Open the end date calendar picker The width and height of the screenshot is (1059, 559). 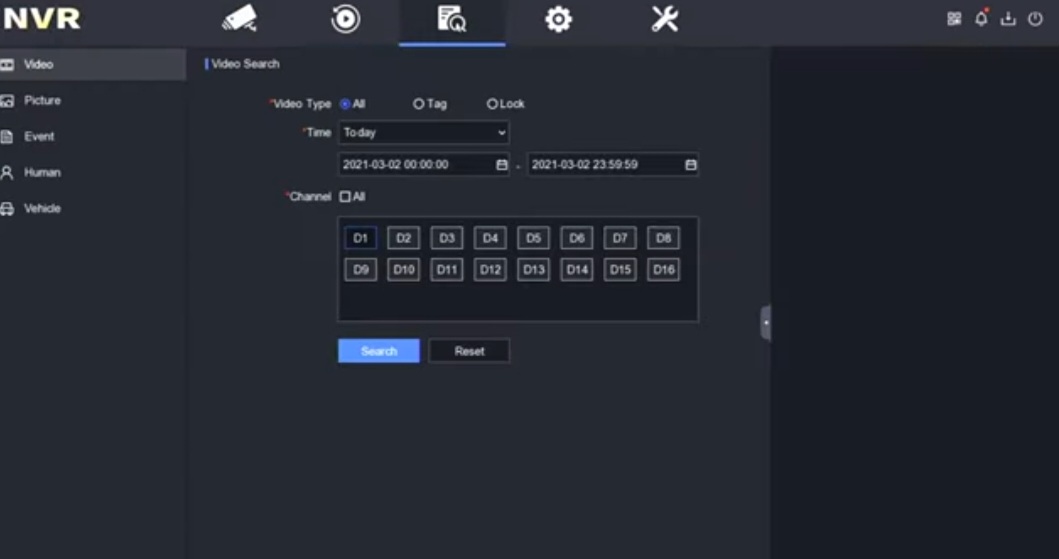(690, 165)
